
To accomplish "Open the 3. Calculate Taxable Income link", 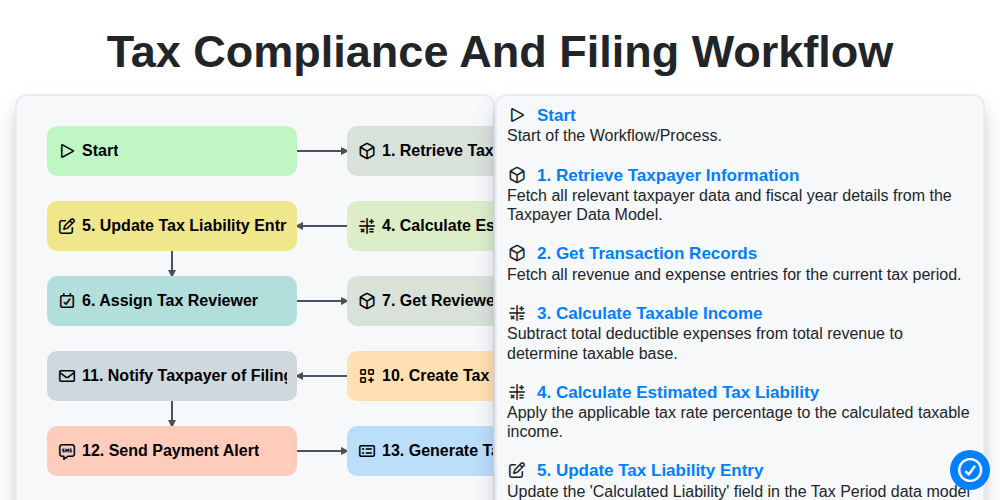I will [x=649, y=313].
